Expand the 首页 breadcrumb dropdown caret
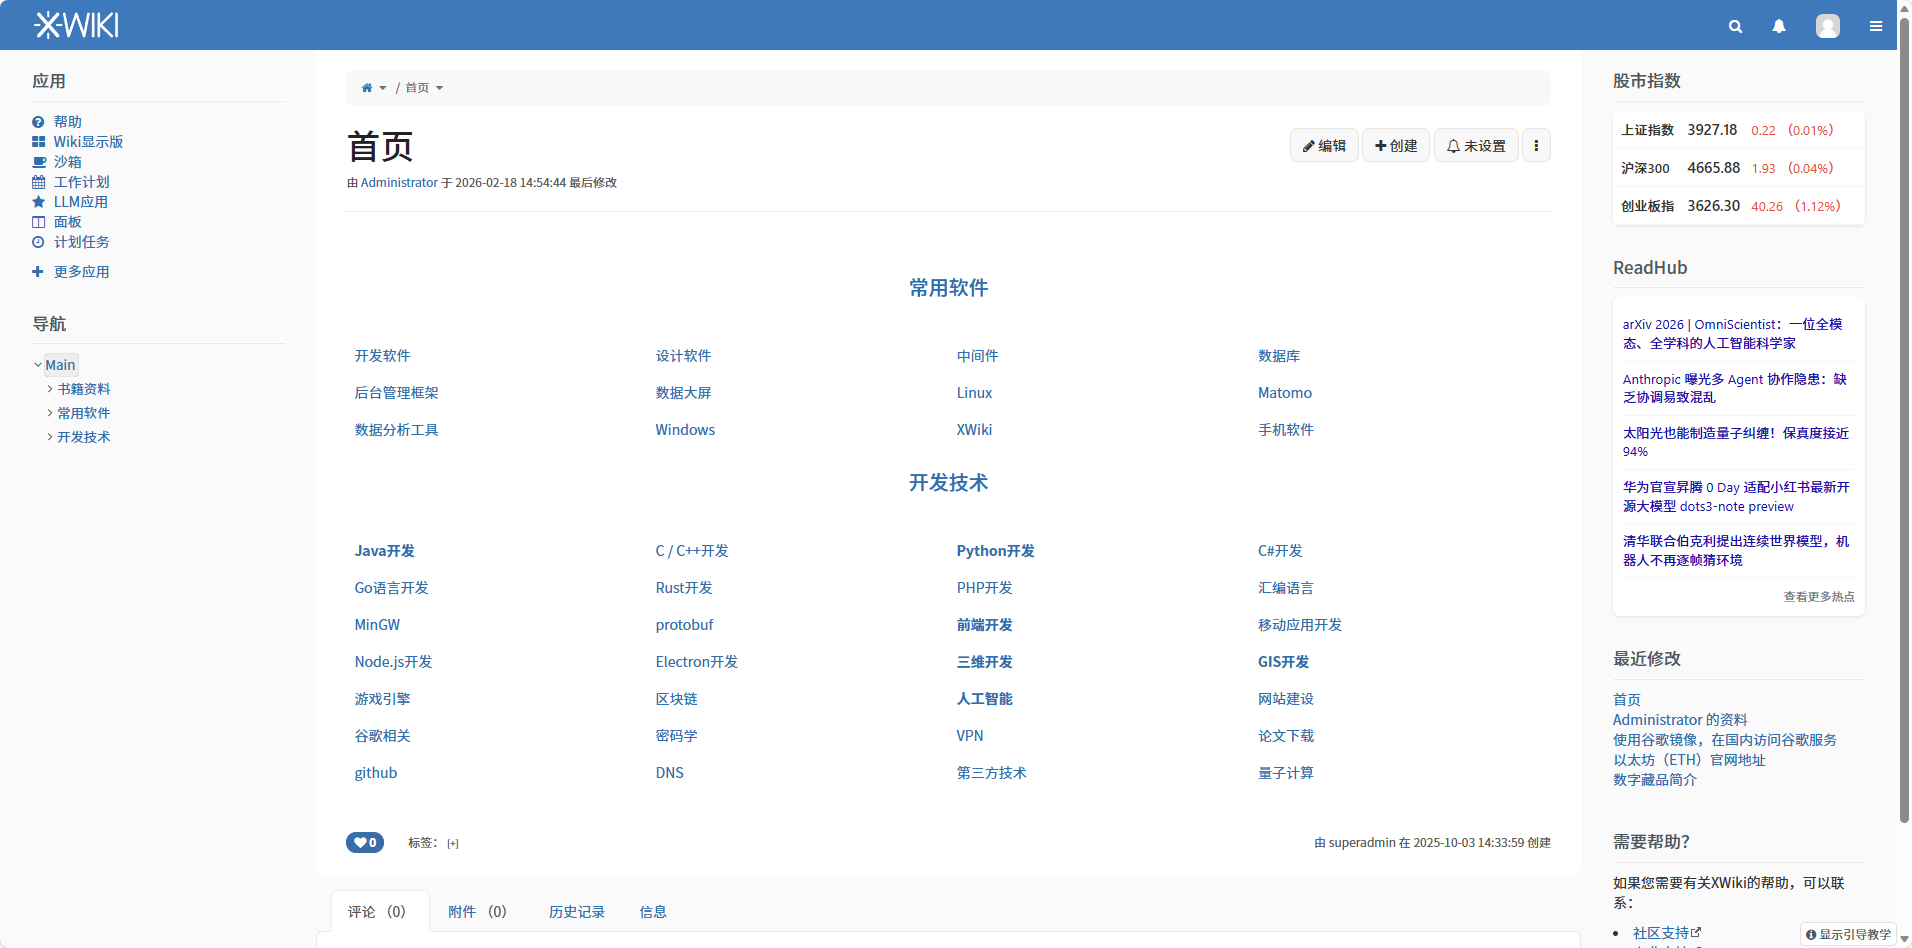This screenshot has height=948, width=1912. click(x=439, y=88)
